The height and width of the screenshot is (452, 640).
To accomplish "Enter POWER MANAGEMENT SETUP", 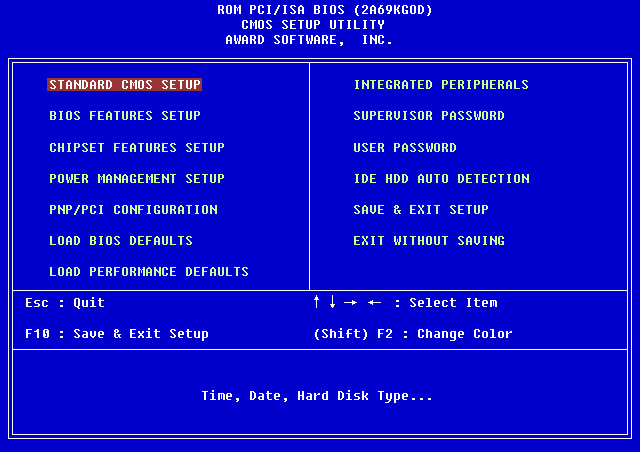I will (x=137, y=179).
